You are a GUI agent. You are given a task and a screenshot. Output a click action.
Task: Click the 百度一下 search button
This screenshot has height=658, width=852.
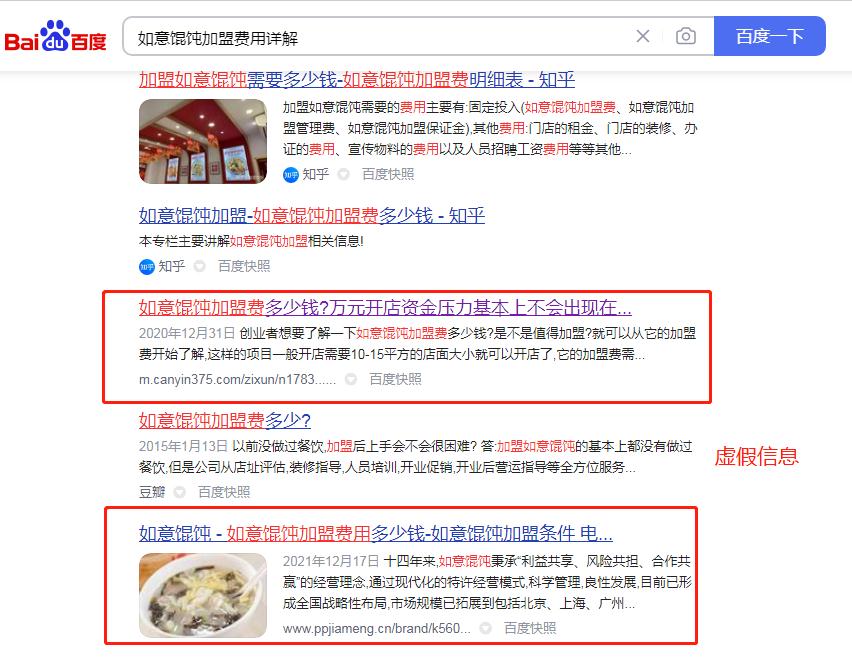click(x=769, y=36)
